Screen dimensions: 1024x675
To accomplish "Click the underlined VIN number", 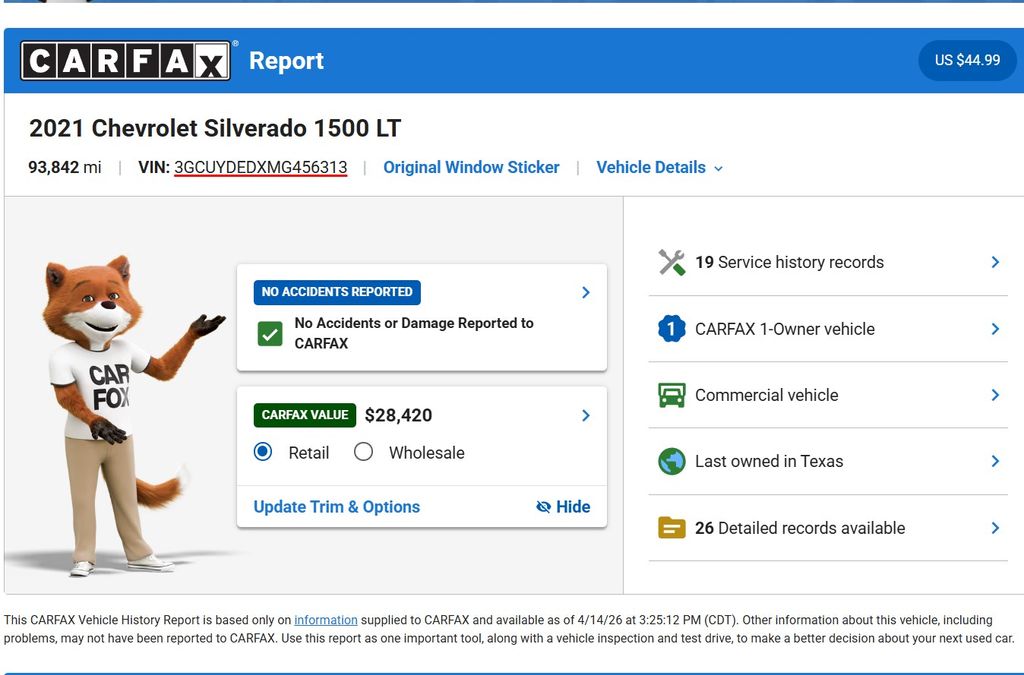I will click(260, 168).
